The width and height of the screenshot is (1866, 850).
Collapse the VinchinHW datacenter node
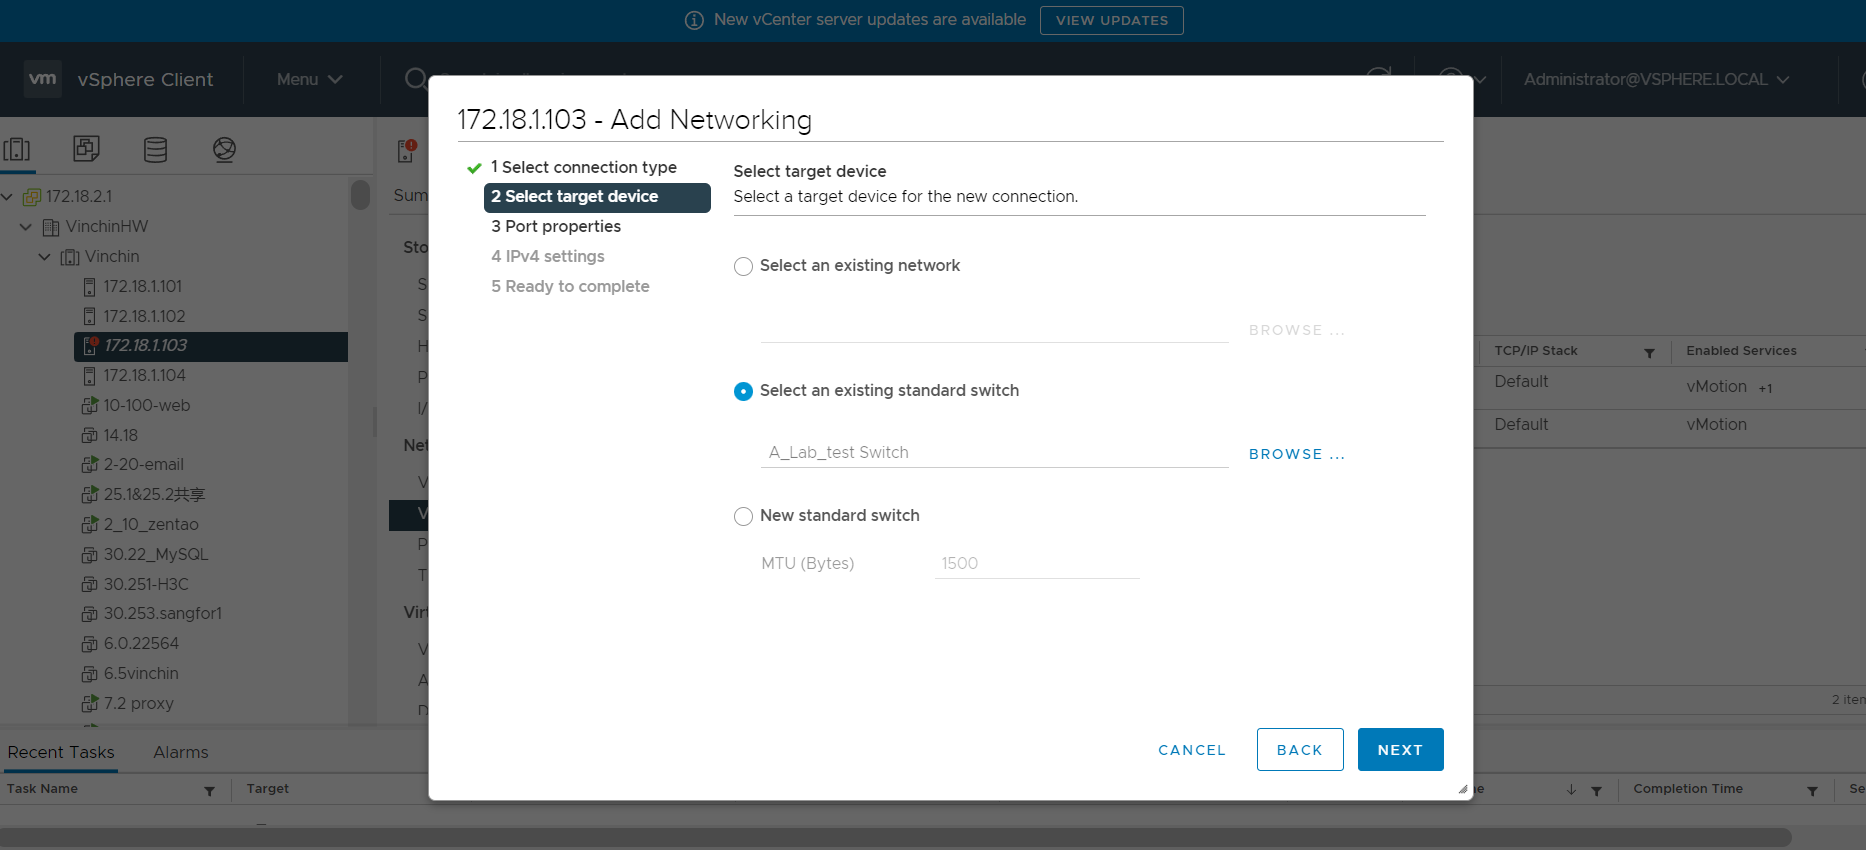pyautogui.click(x=26, y=227)
